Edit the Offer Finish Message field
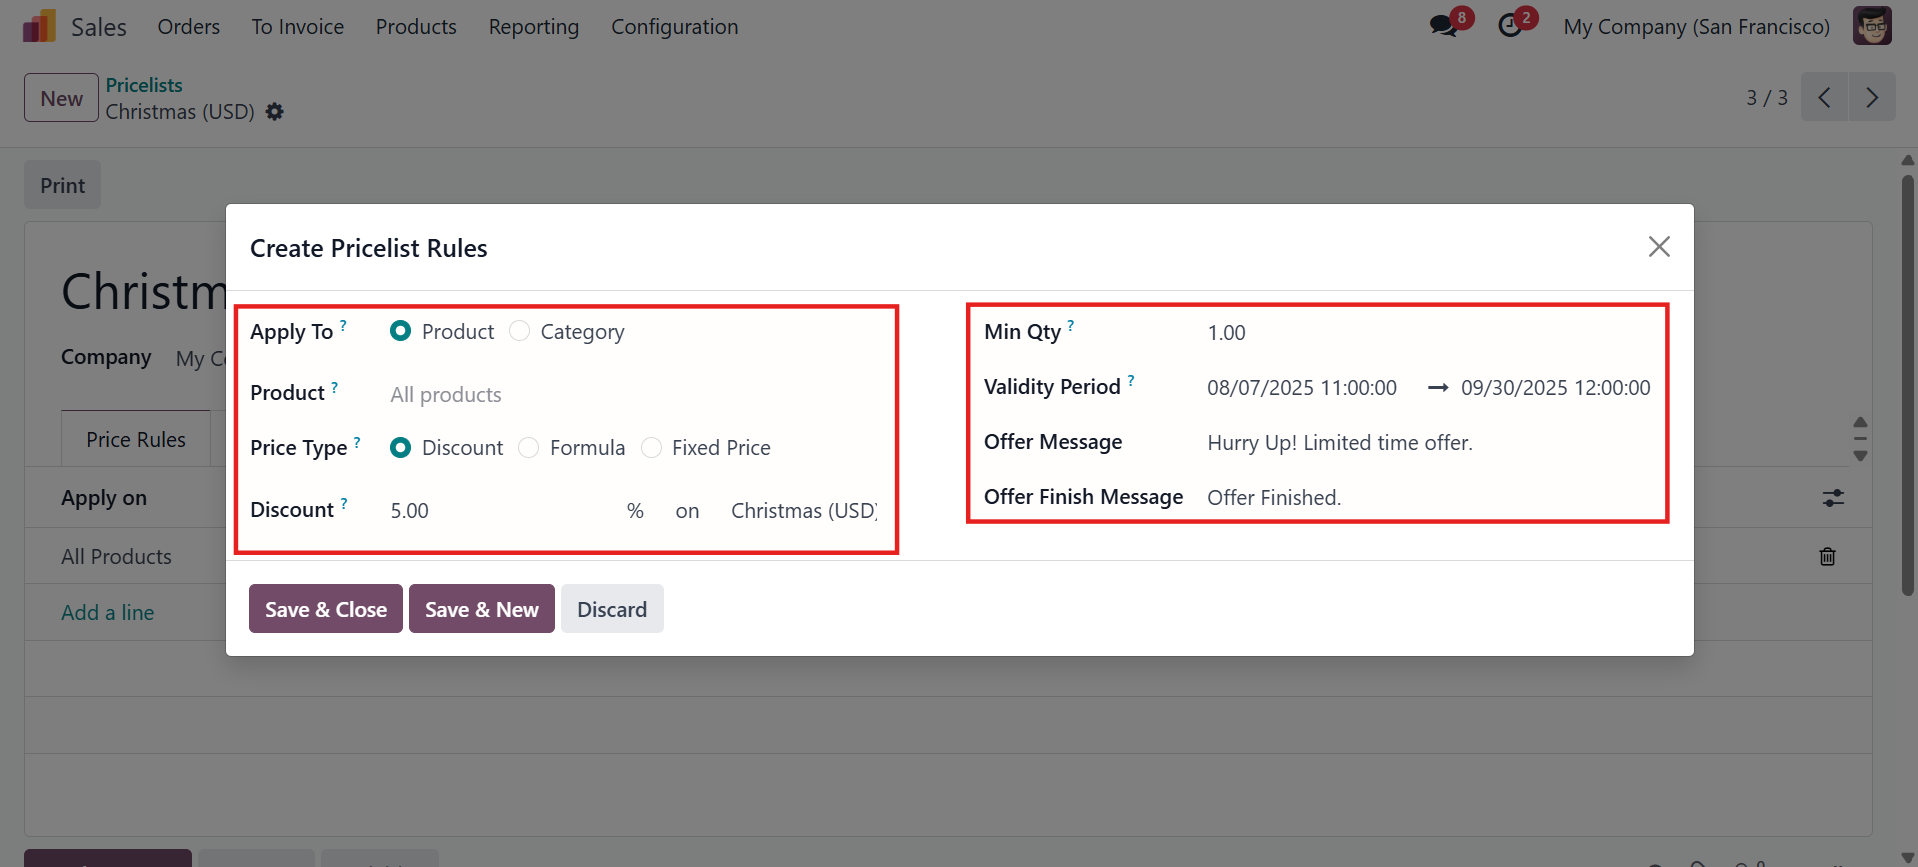 click(1429, 497)
